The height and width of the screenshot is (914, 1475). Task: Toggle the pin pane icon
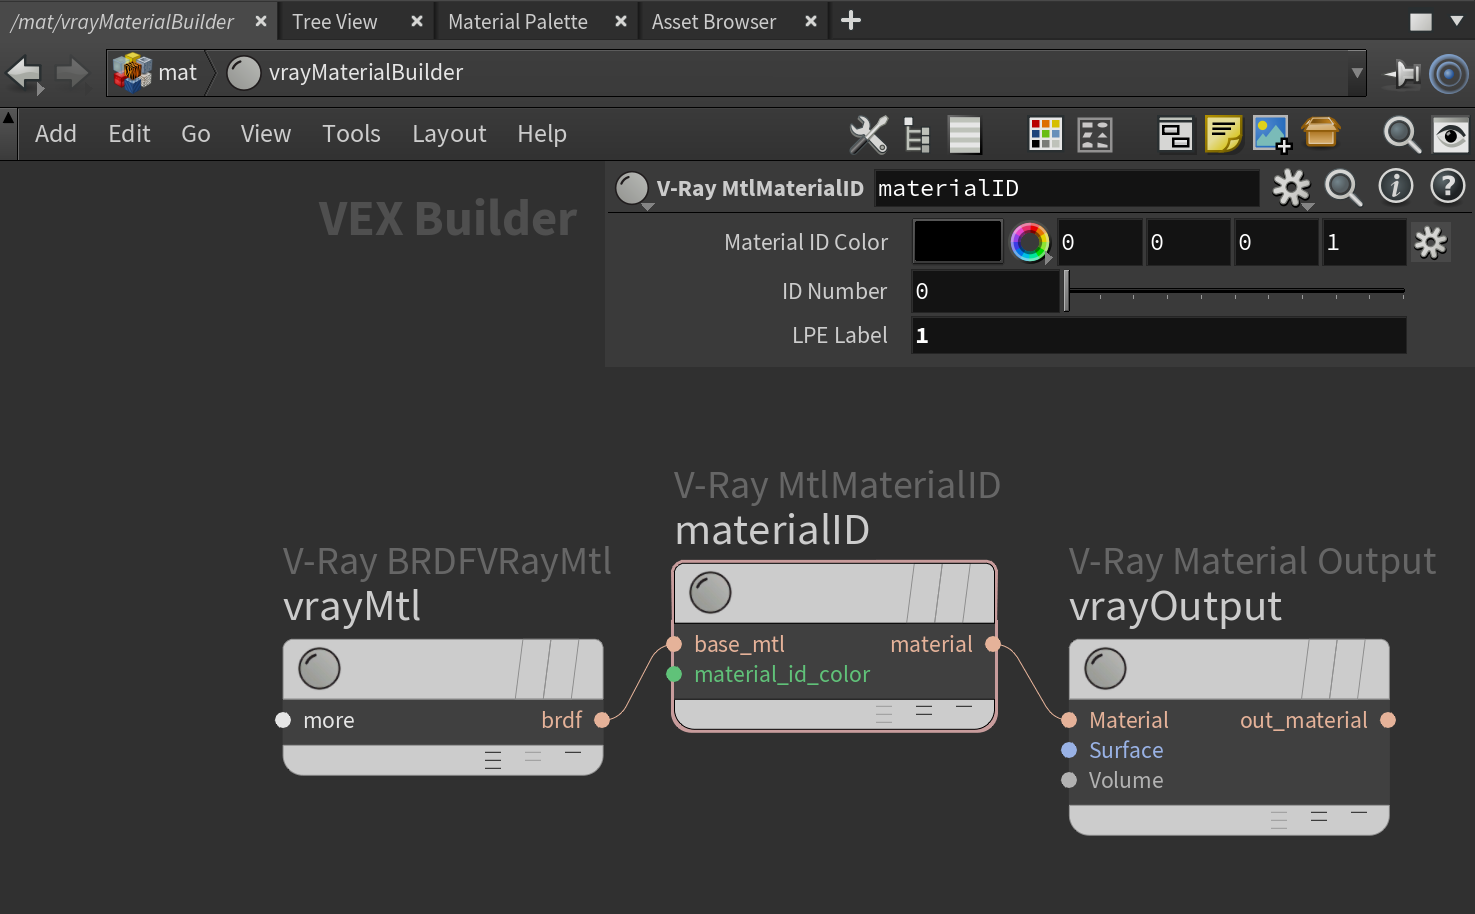(1402, 73)
